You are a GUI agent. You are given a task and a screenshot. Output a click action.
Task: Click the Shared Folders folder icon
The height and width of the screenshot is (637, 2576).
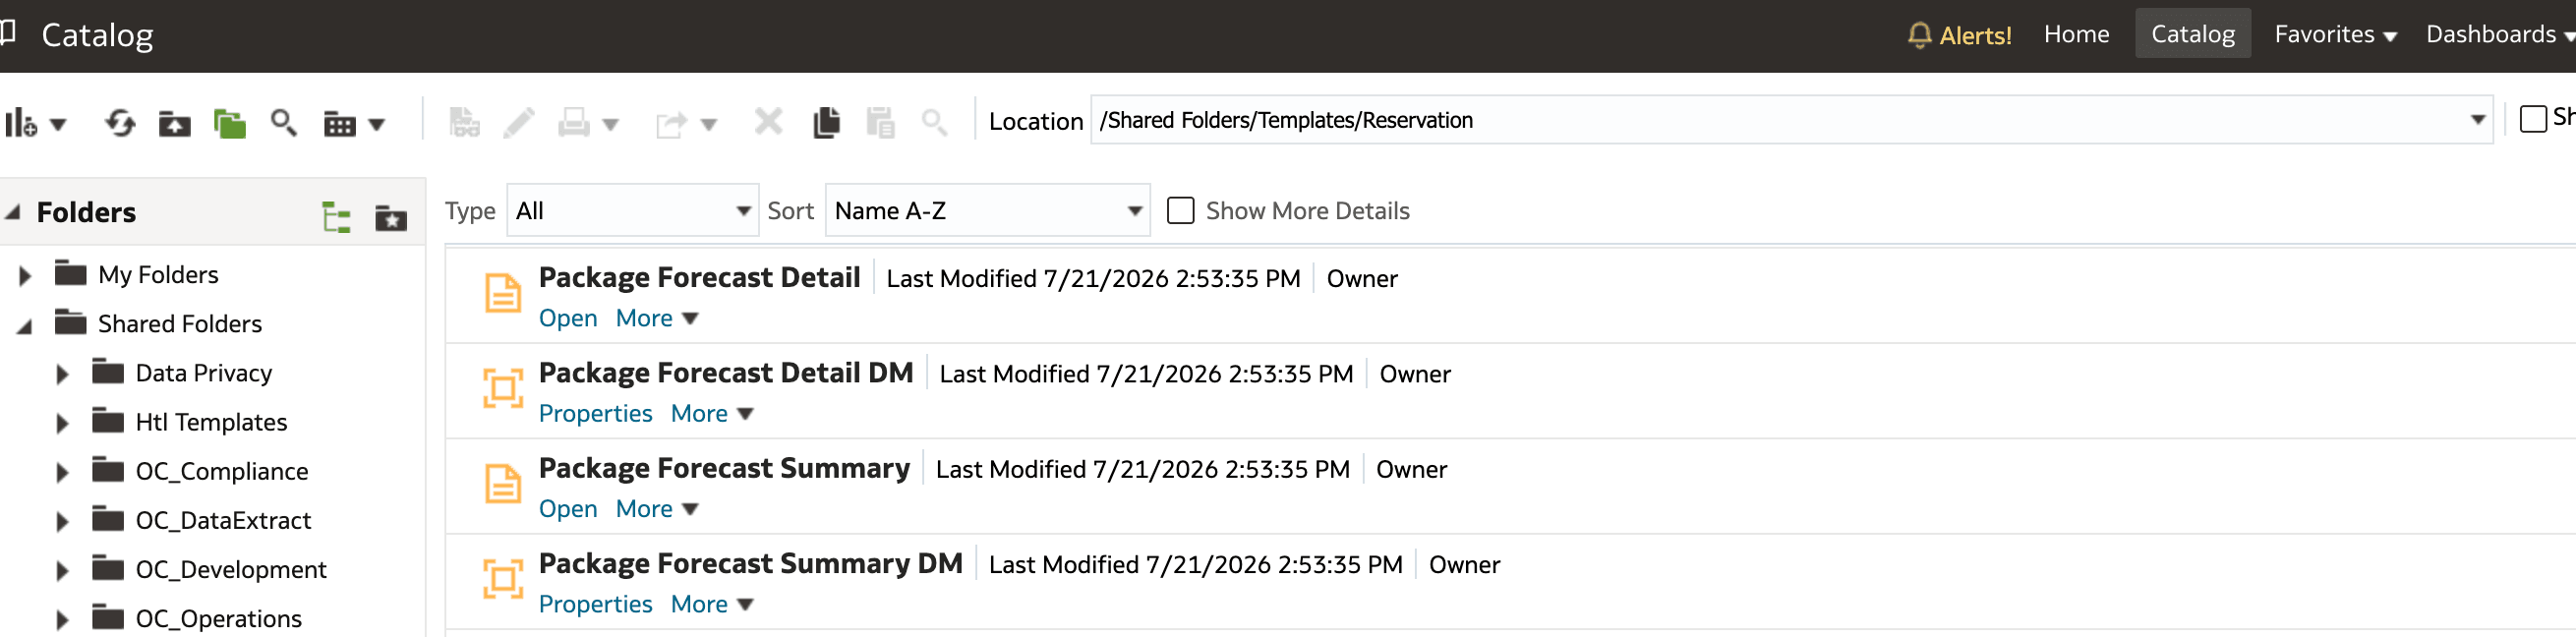[70, 322]
